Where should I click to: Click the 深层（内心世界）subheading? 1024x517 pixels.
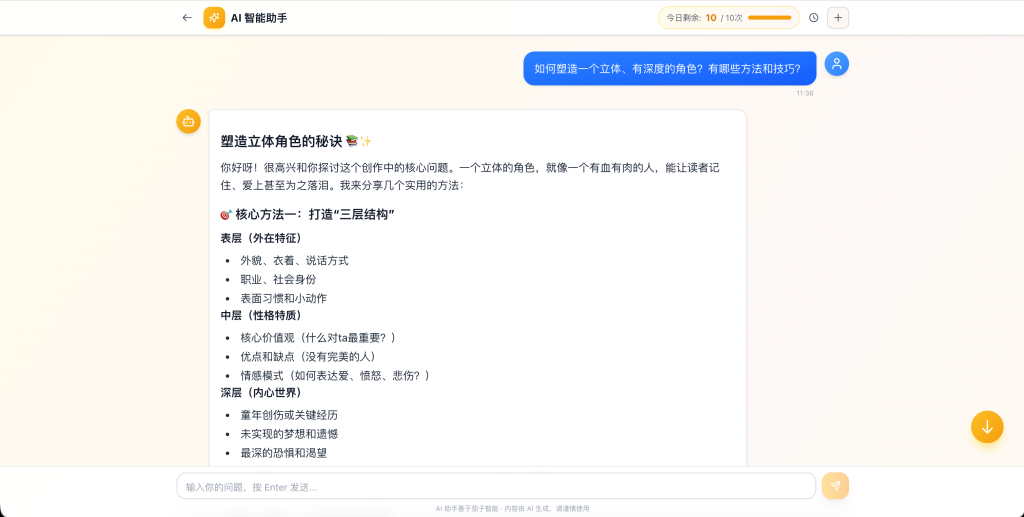(x=261, y=393)
